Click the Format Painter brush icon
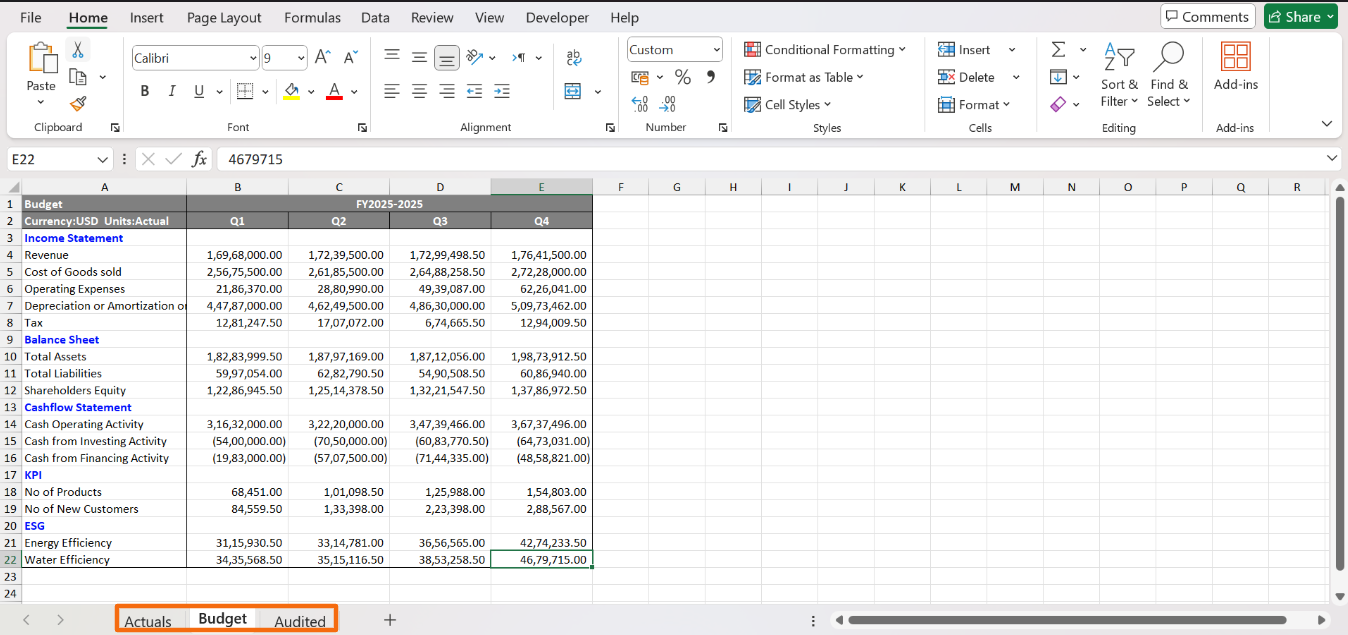1348x635 pixels. tap(78, 104)
